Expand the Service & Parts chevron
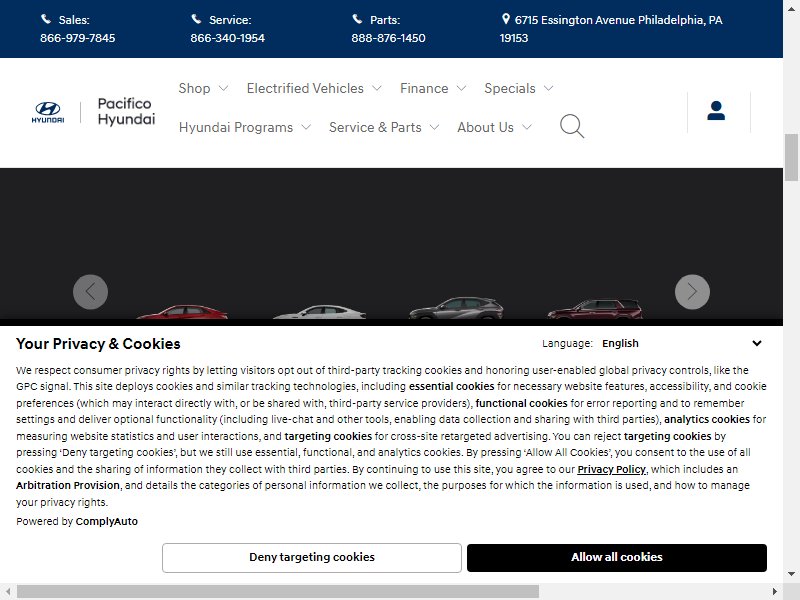The height and width of the screenshot is (600, 800). pos(434,127)
